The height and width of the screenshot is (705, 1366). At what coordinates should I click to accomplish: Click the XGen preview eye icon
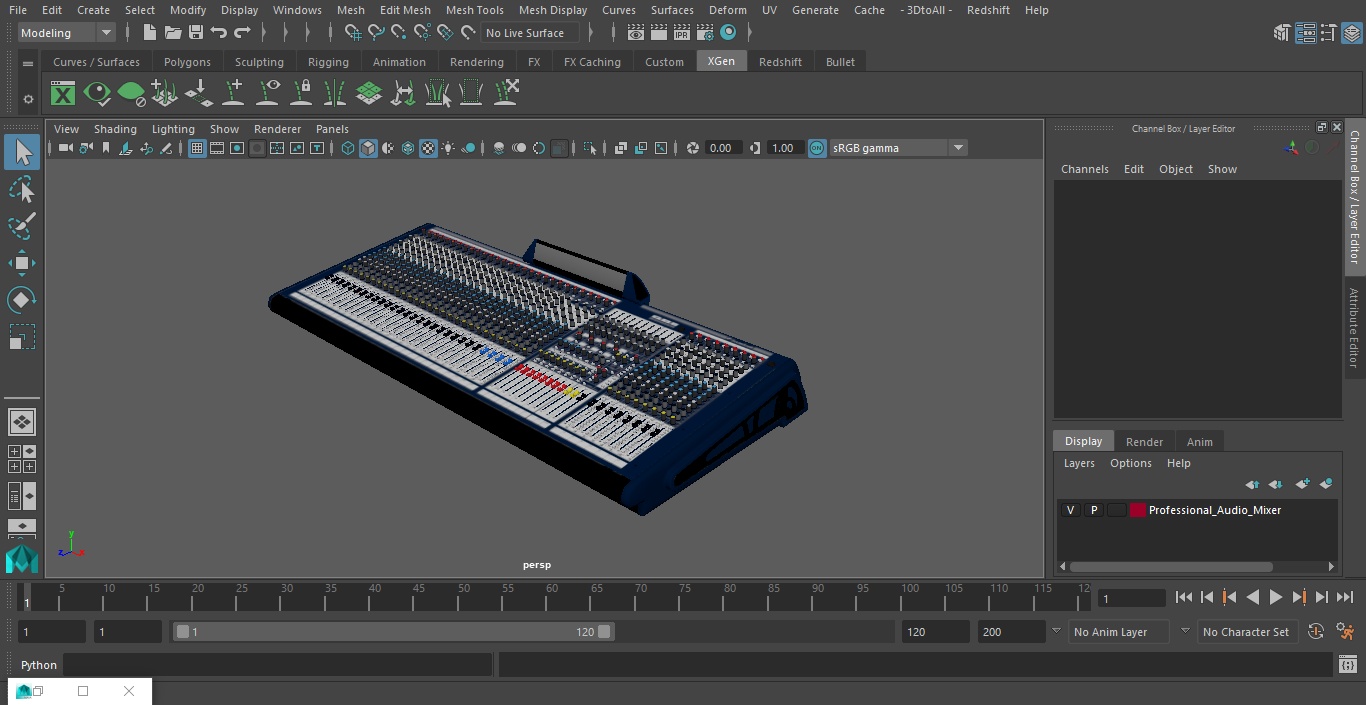click(x=97, y=94)
